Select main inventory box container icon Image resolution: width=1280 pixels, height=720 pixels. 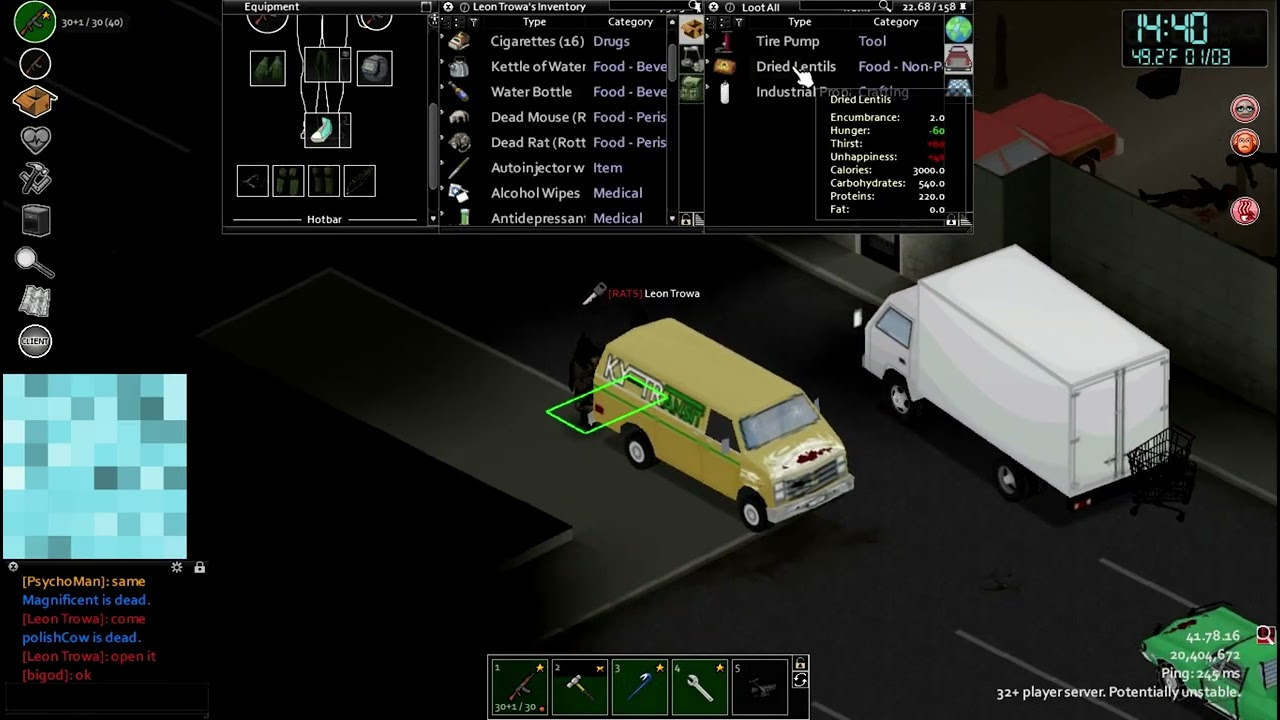click(691, 32)
